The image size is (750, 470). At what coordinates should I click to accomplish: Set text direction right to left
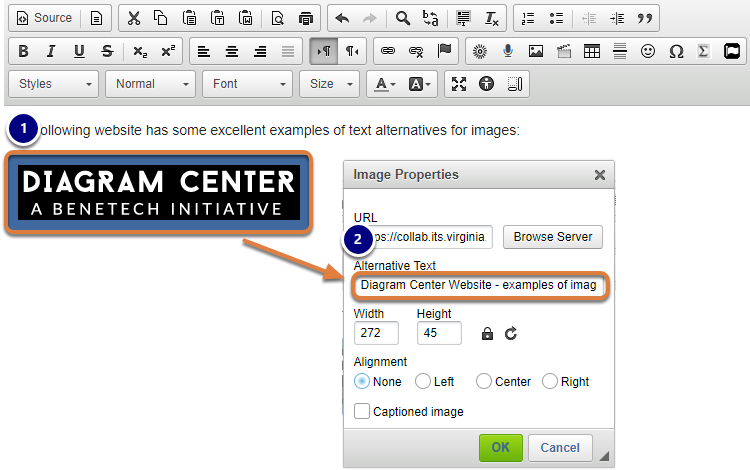tap(352, 51)
